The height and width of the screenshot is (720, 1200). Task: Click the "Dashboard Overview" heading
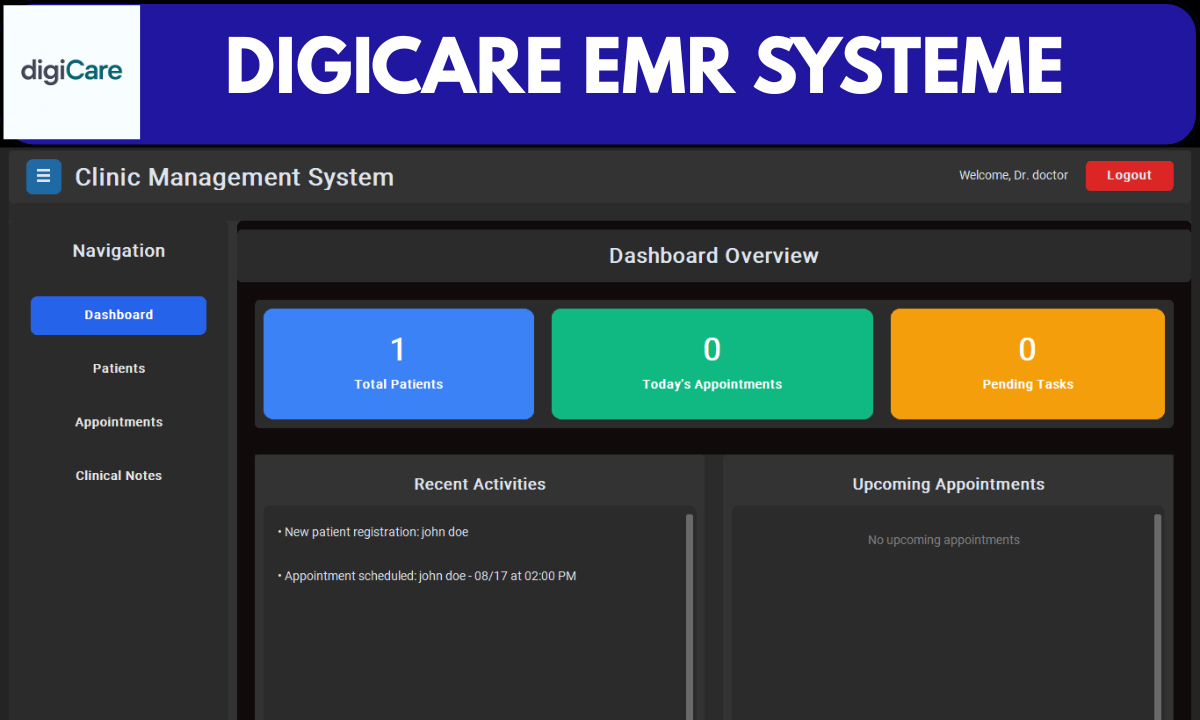tap(714, 256)
